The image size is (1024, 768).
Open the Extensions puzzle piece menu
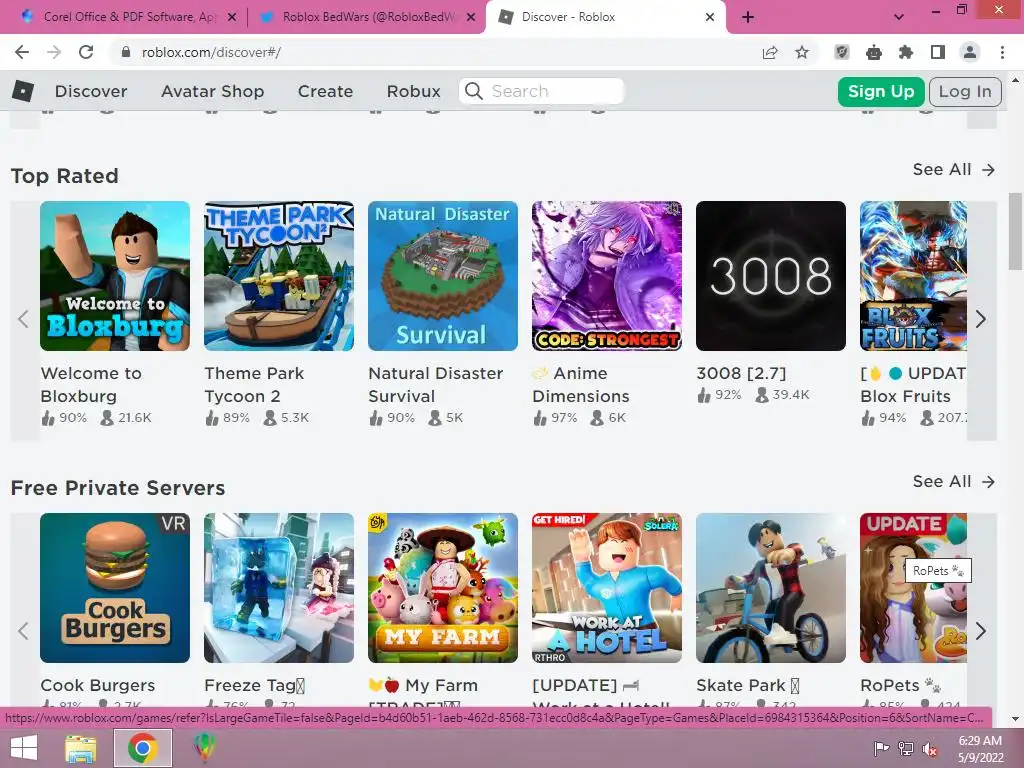(906, 52)
